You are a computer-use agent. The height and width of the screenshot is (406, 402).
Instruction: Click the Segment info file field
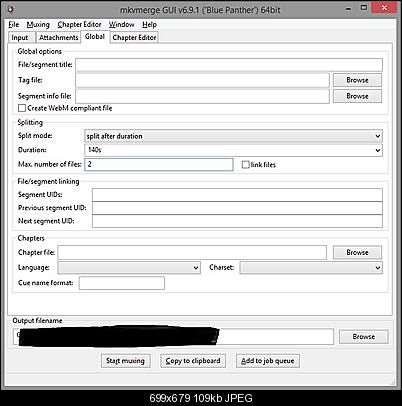(202, 96)
